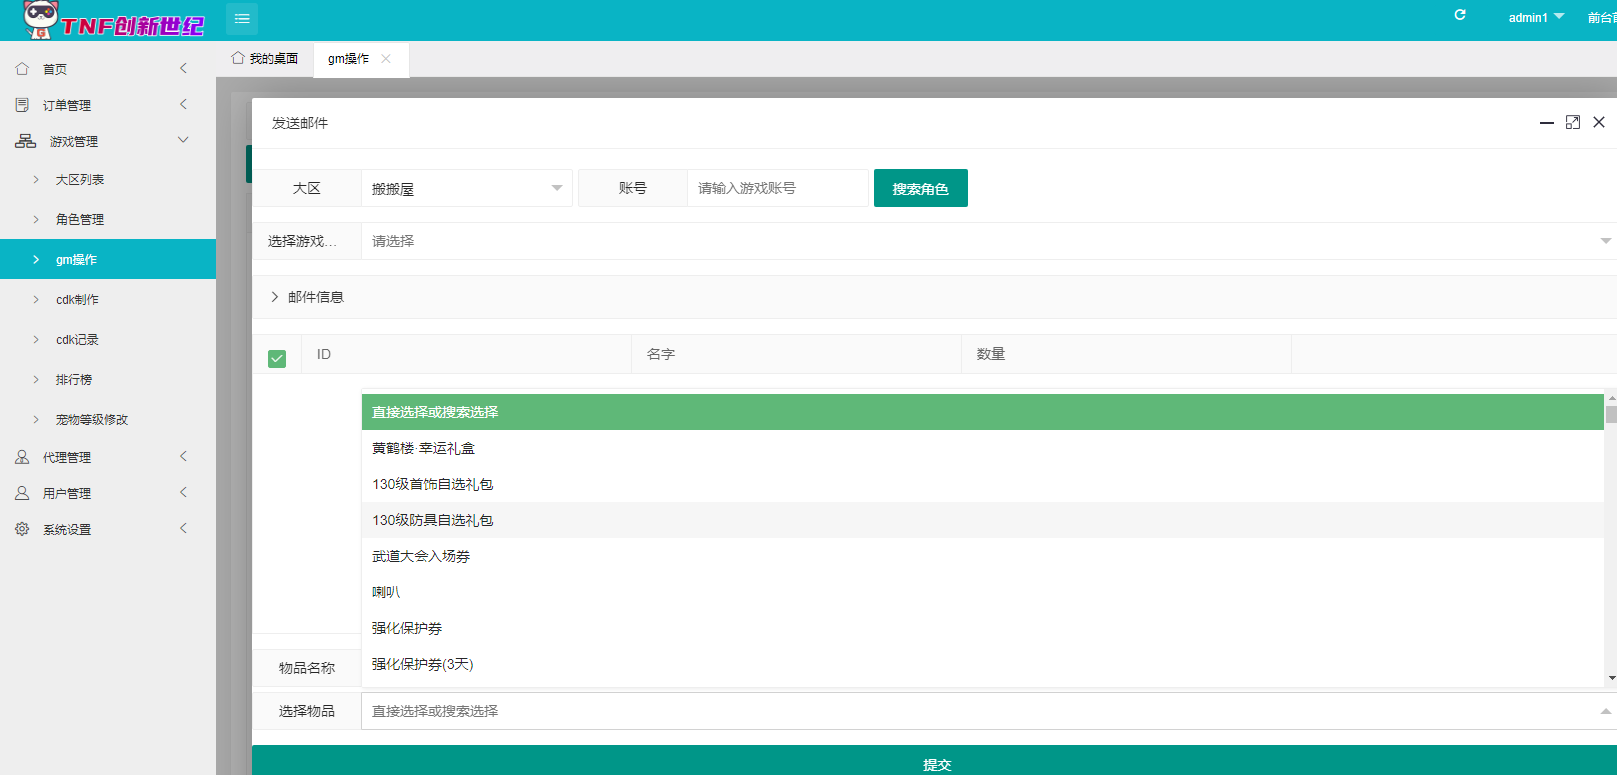This screenshot has height=775, width=1617.
Task: Open the admin1 user menu
Action: (1535, 17)
